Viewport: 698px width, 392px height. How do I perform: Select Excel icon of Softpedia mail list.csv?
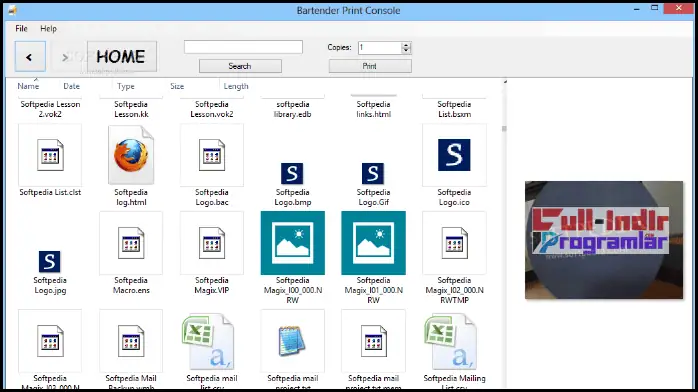click(208, 342)
